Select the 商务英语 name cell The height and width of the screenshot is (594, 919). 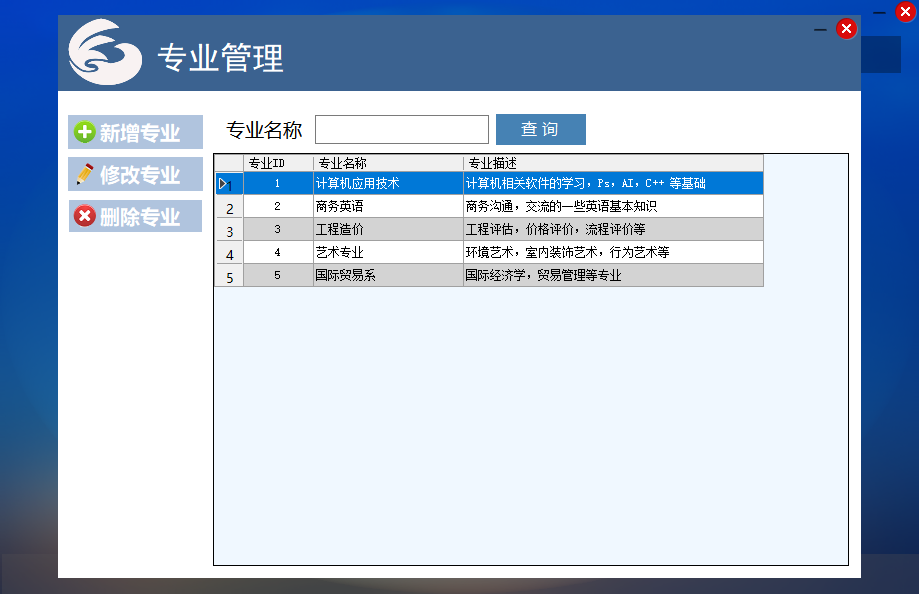point(388,206)
